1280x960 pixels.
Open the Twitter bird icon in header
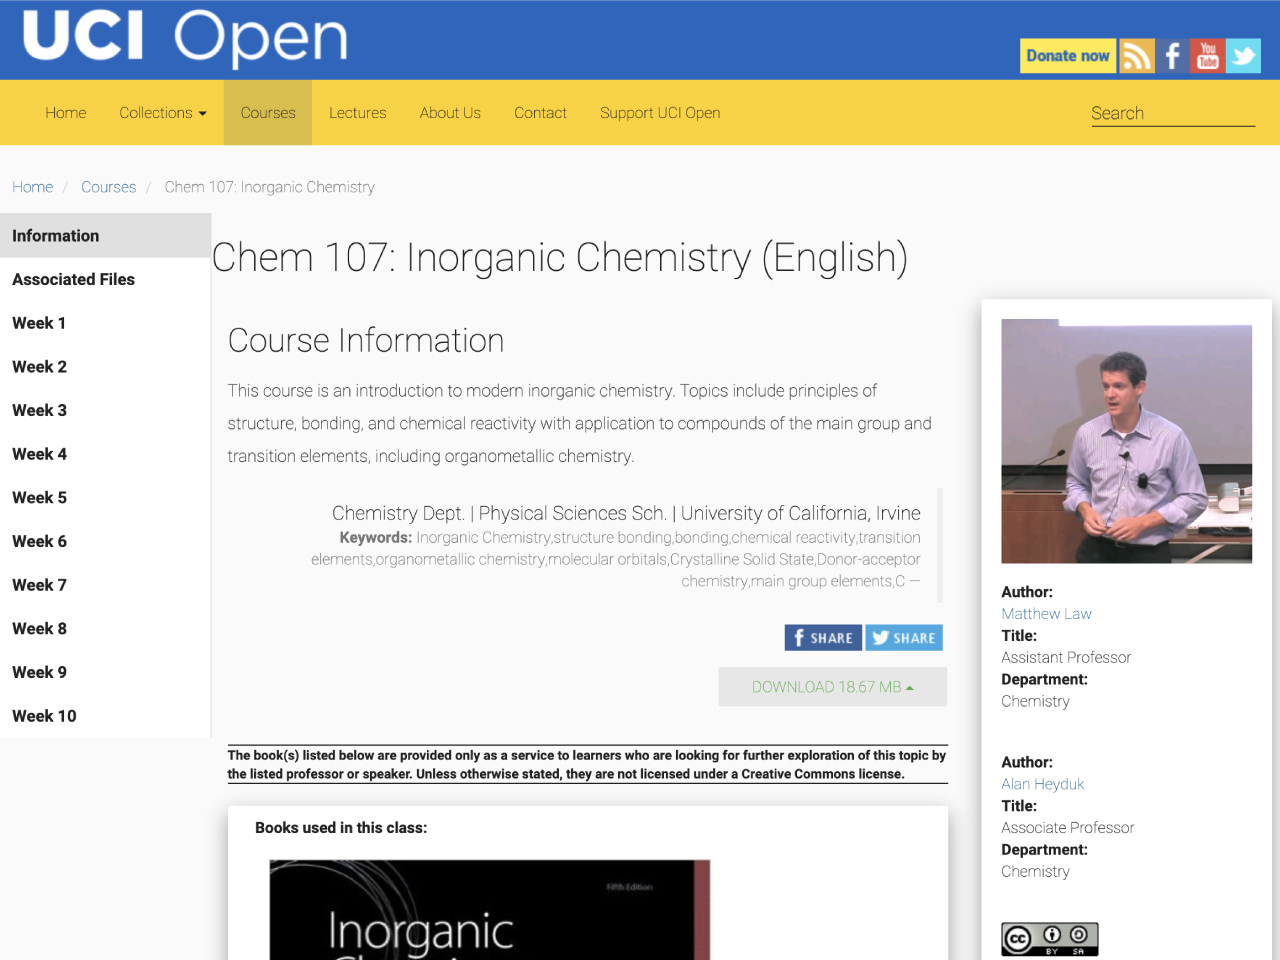coord(1243,56)
